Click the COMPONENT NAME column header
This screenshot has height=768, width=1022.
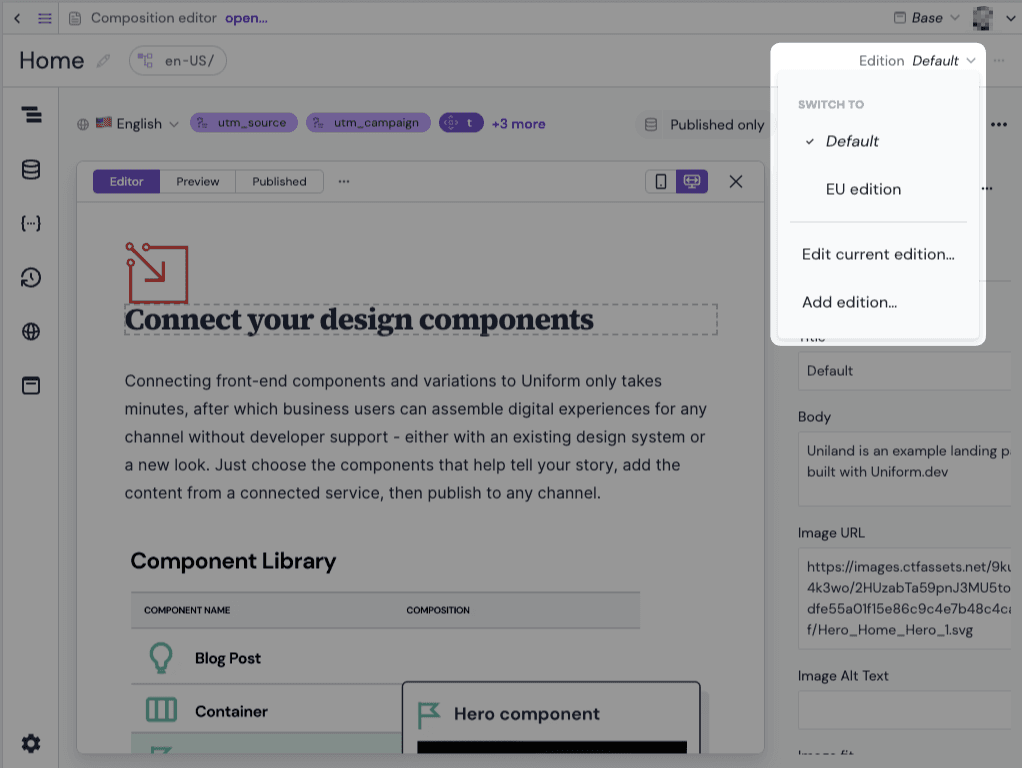[x=187, y=610]
